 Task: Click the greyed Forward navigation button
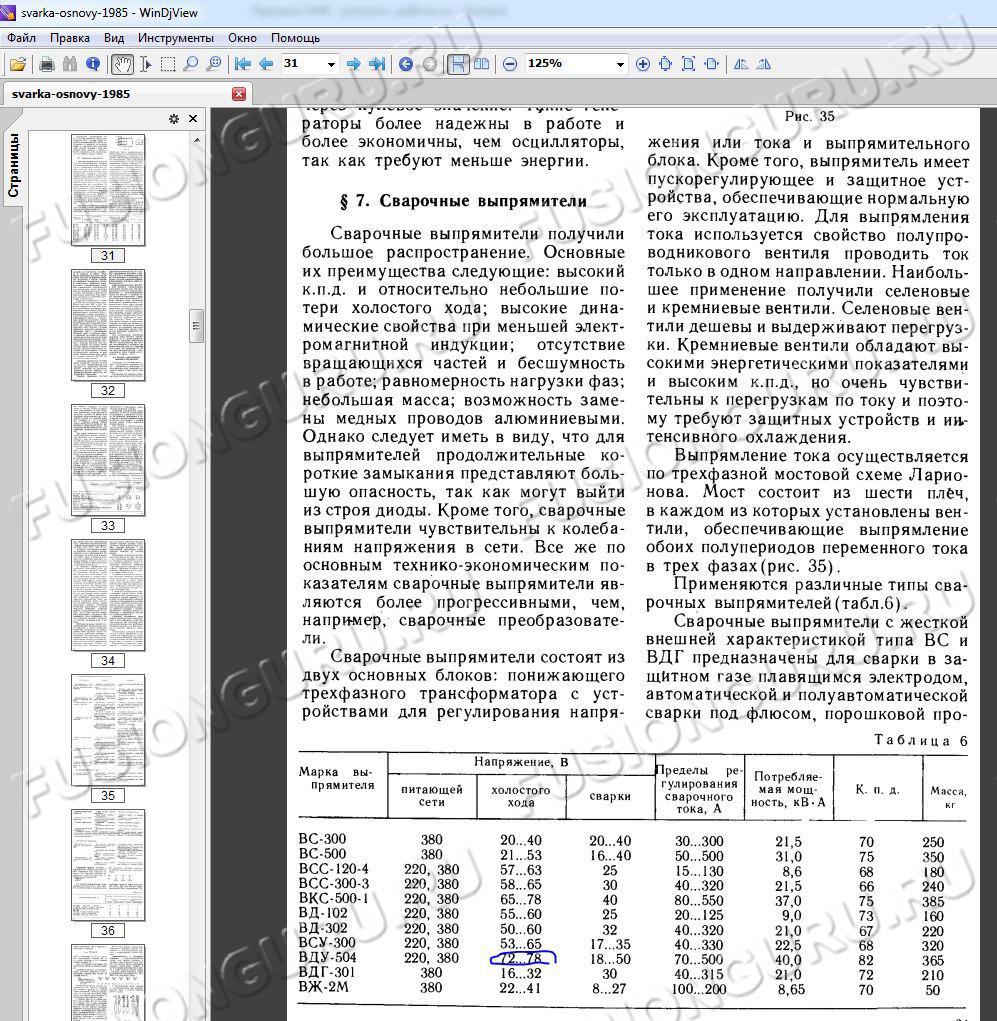click(430, 64)
